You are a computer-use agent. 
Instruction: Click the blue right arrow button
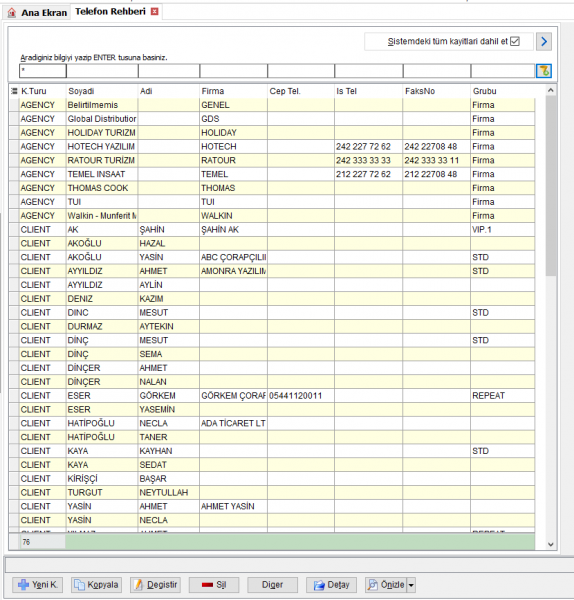[x=544, y=41]
